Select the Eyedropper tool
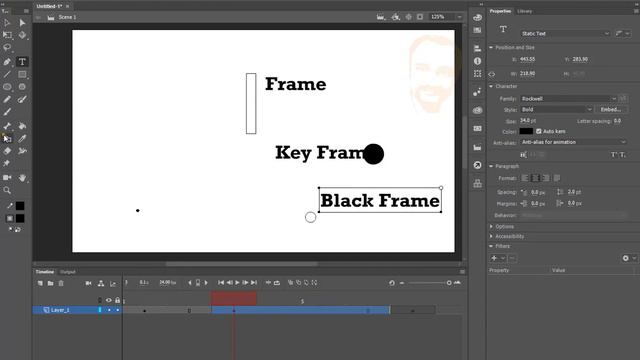The width and height of the screenshot is (640, 360). (22, 139)
